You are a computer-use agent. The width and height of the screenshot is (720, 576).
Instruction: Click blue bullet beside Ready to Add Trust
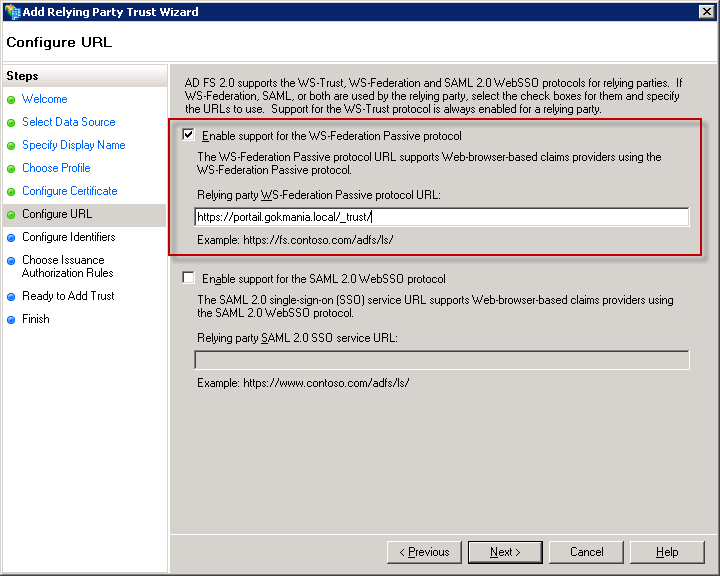[x=11, y=297]
